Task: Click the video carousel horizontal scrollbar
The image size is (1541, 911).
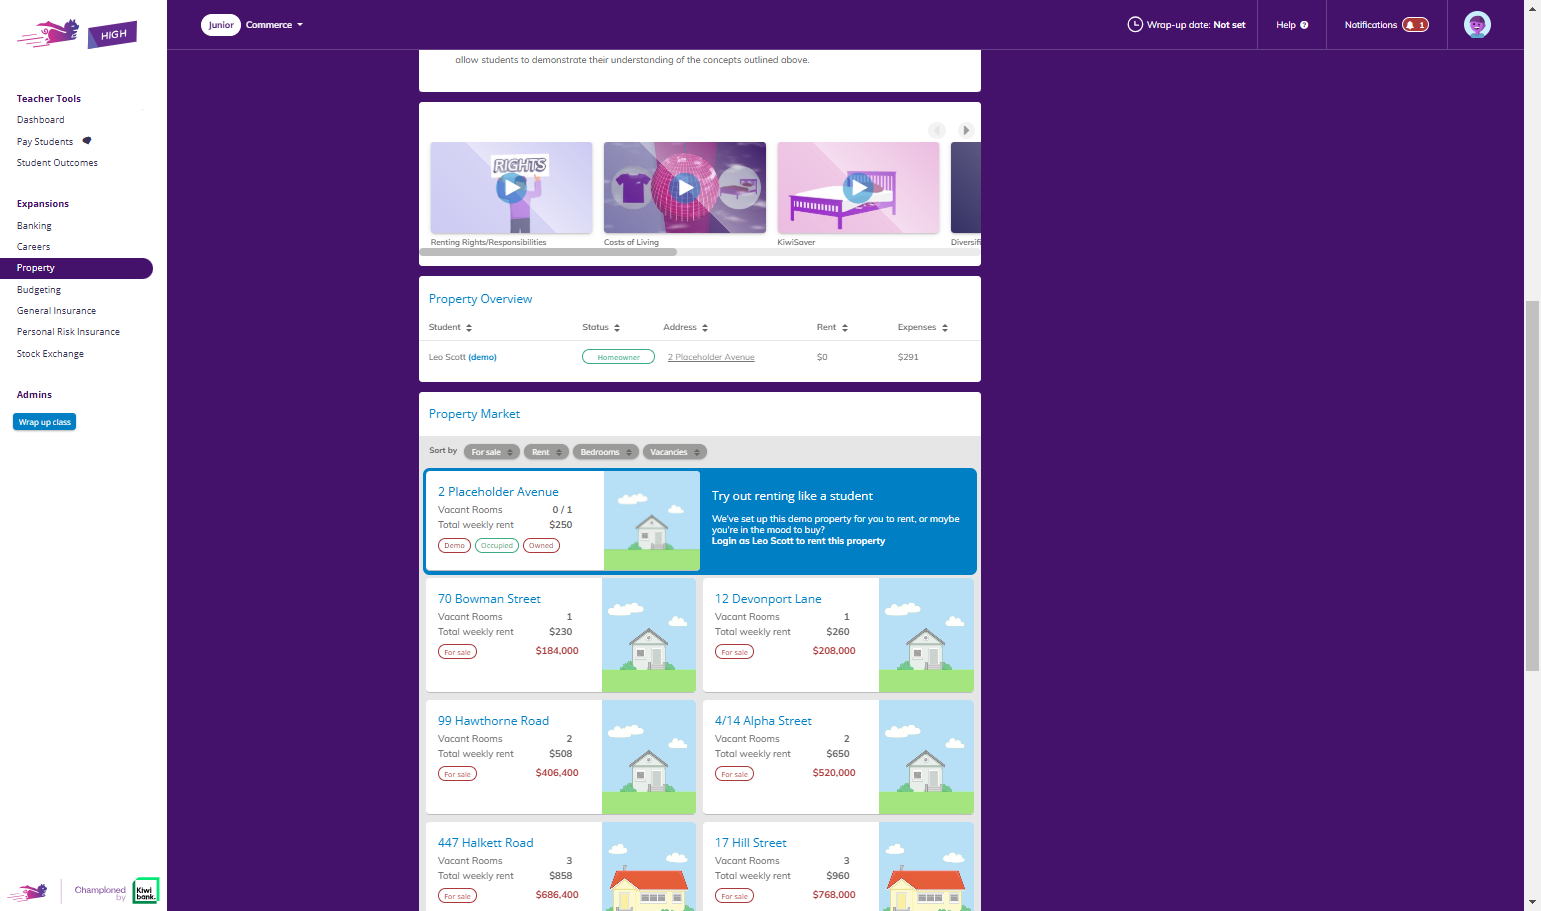Action: pyautogui.click(x=548, y=252)
